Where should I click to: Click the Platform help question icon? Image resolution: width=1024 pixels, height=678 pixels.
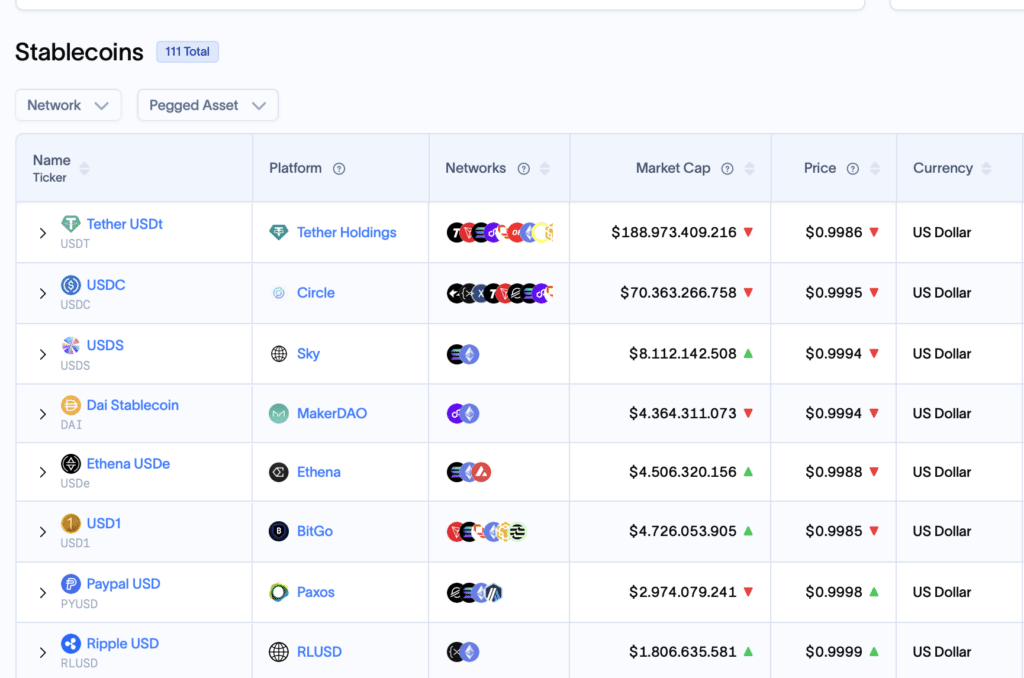(339, 169)
